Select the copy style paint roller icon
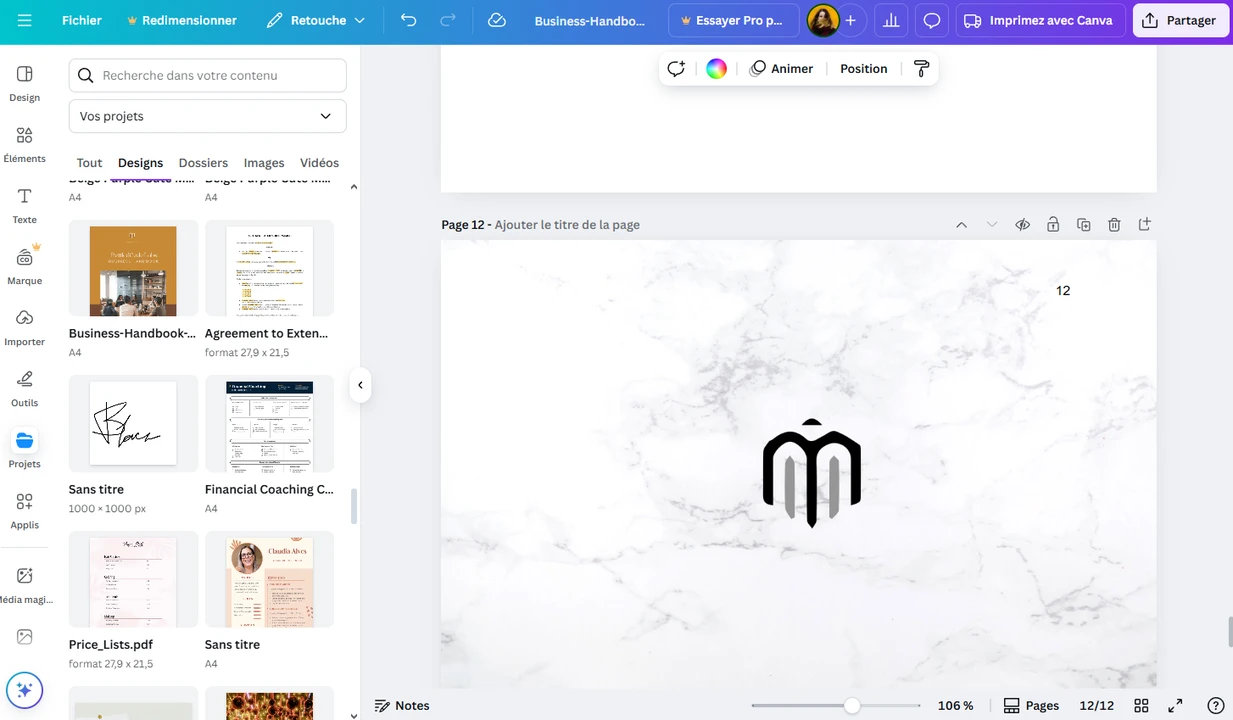This screenshot has width=1233, height=720. [x=921, y=69]
